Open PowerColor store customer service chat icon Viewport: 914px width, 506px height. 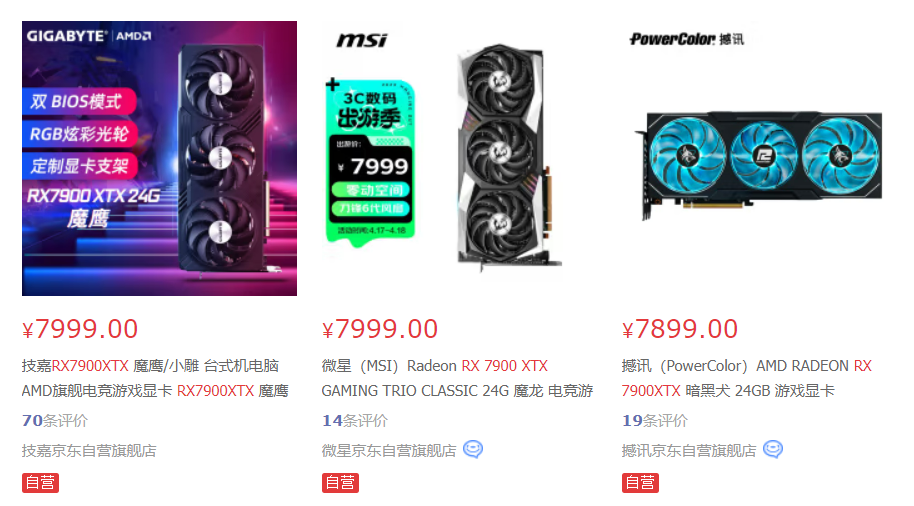pos(773,449)
